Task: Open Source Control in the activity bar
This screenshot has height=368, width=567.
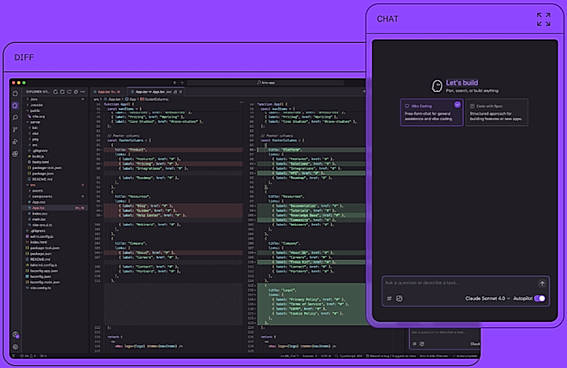Action: [15, 129]
